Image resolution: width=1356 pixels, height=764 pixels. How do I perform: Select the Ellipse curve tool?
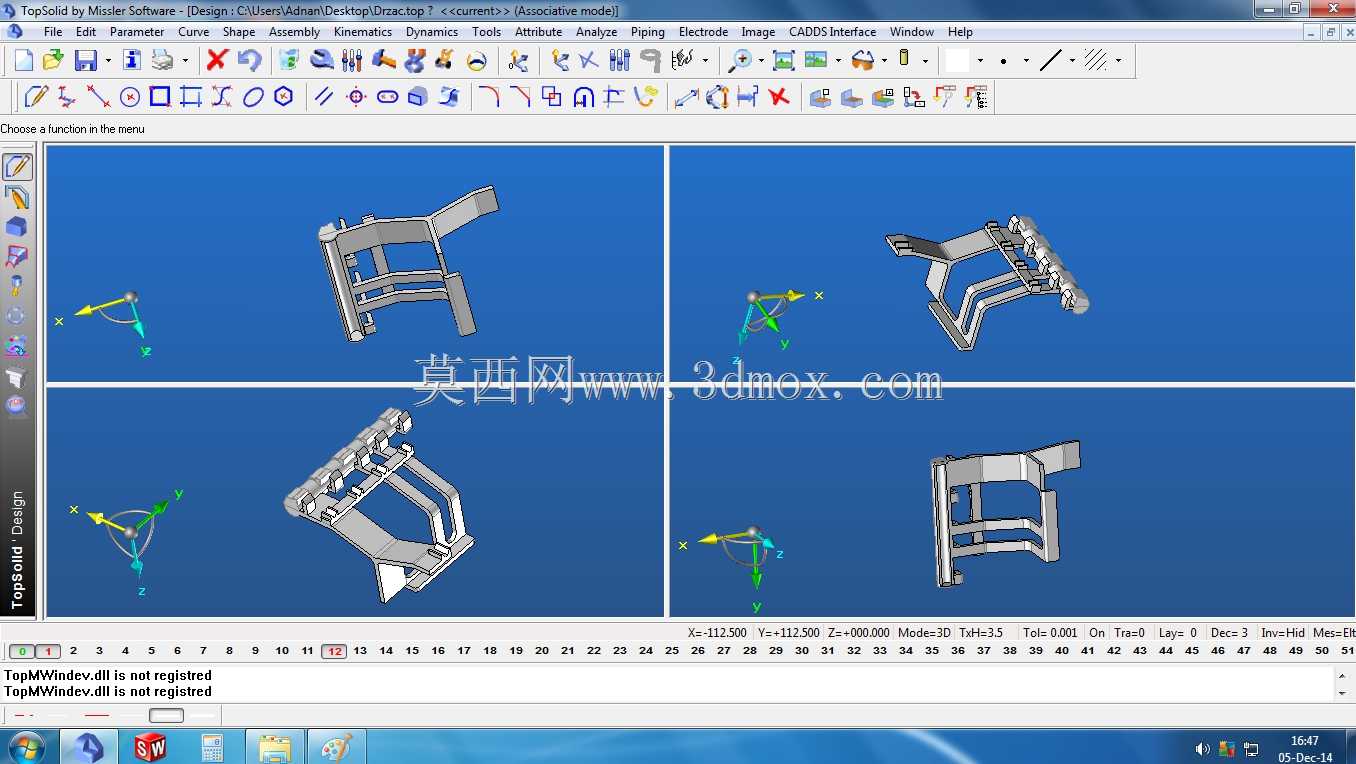point(253,97)
